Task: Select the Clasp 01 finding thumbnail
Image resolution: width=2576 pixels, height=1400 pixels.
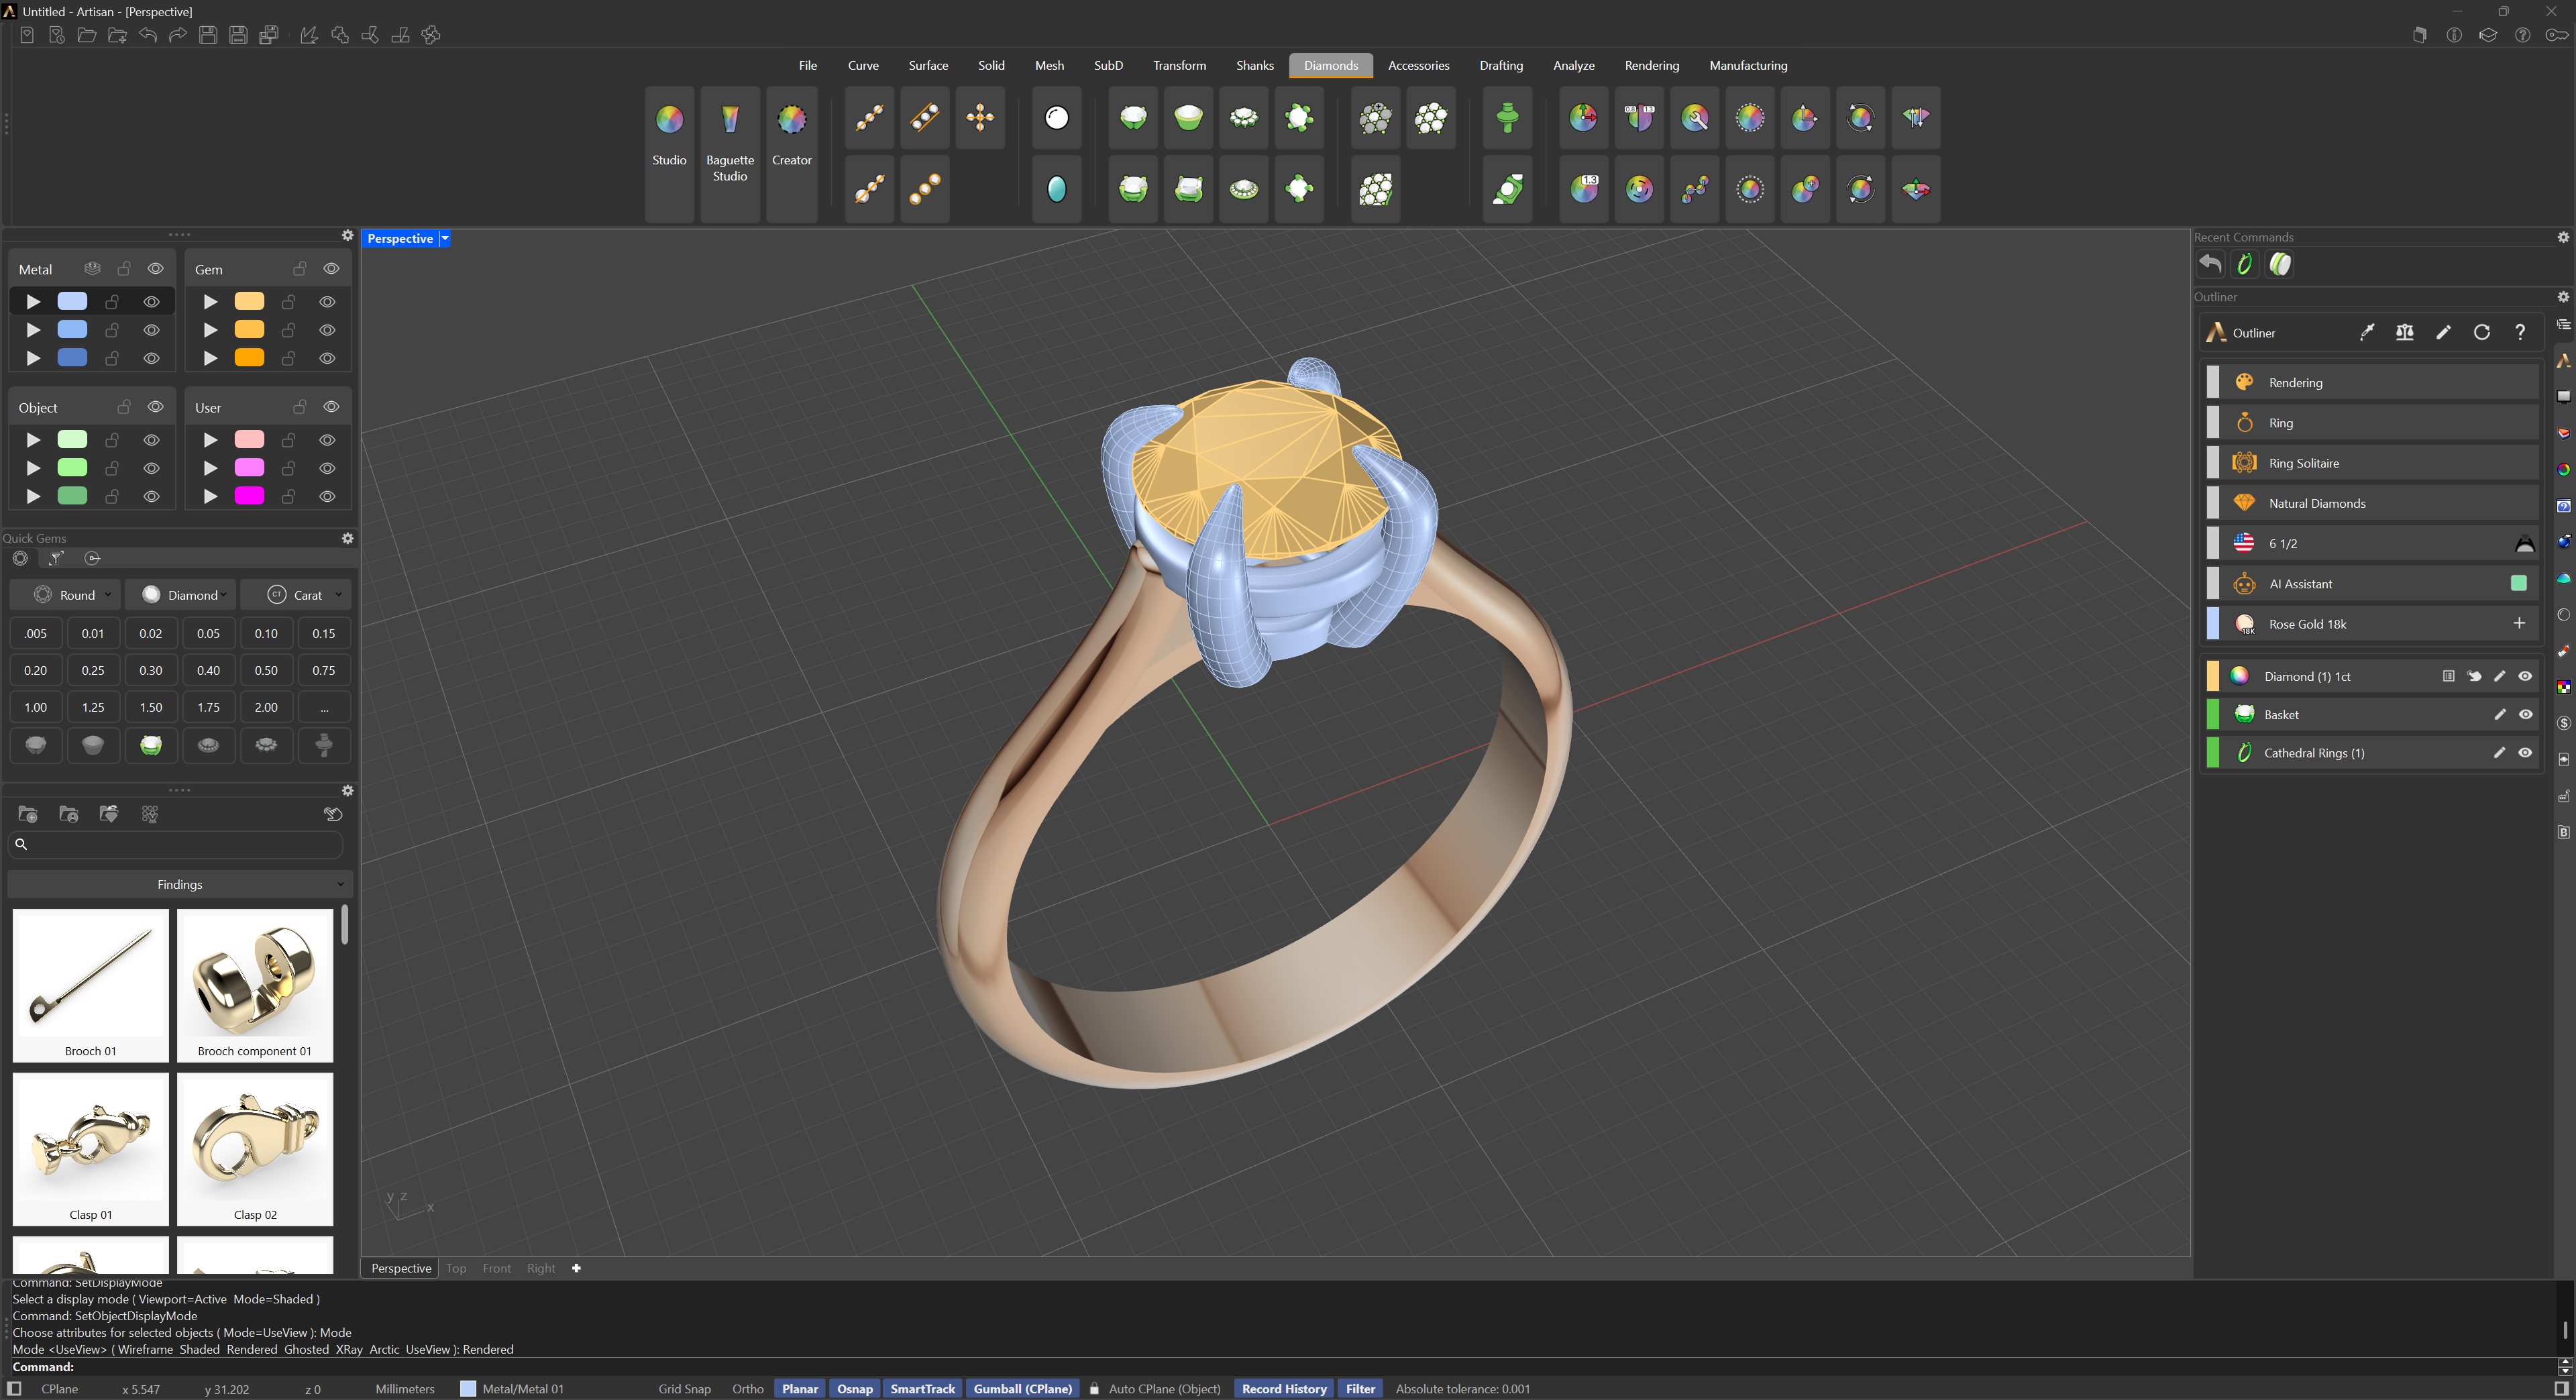Action: 91,1149
